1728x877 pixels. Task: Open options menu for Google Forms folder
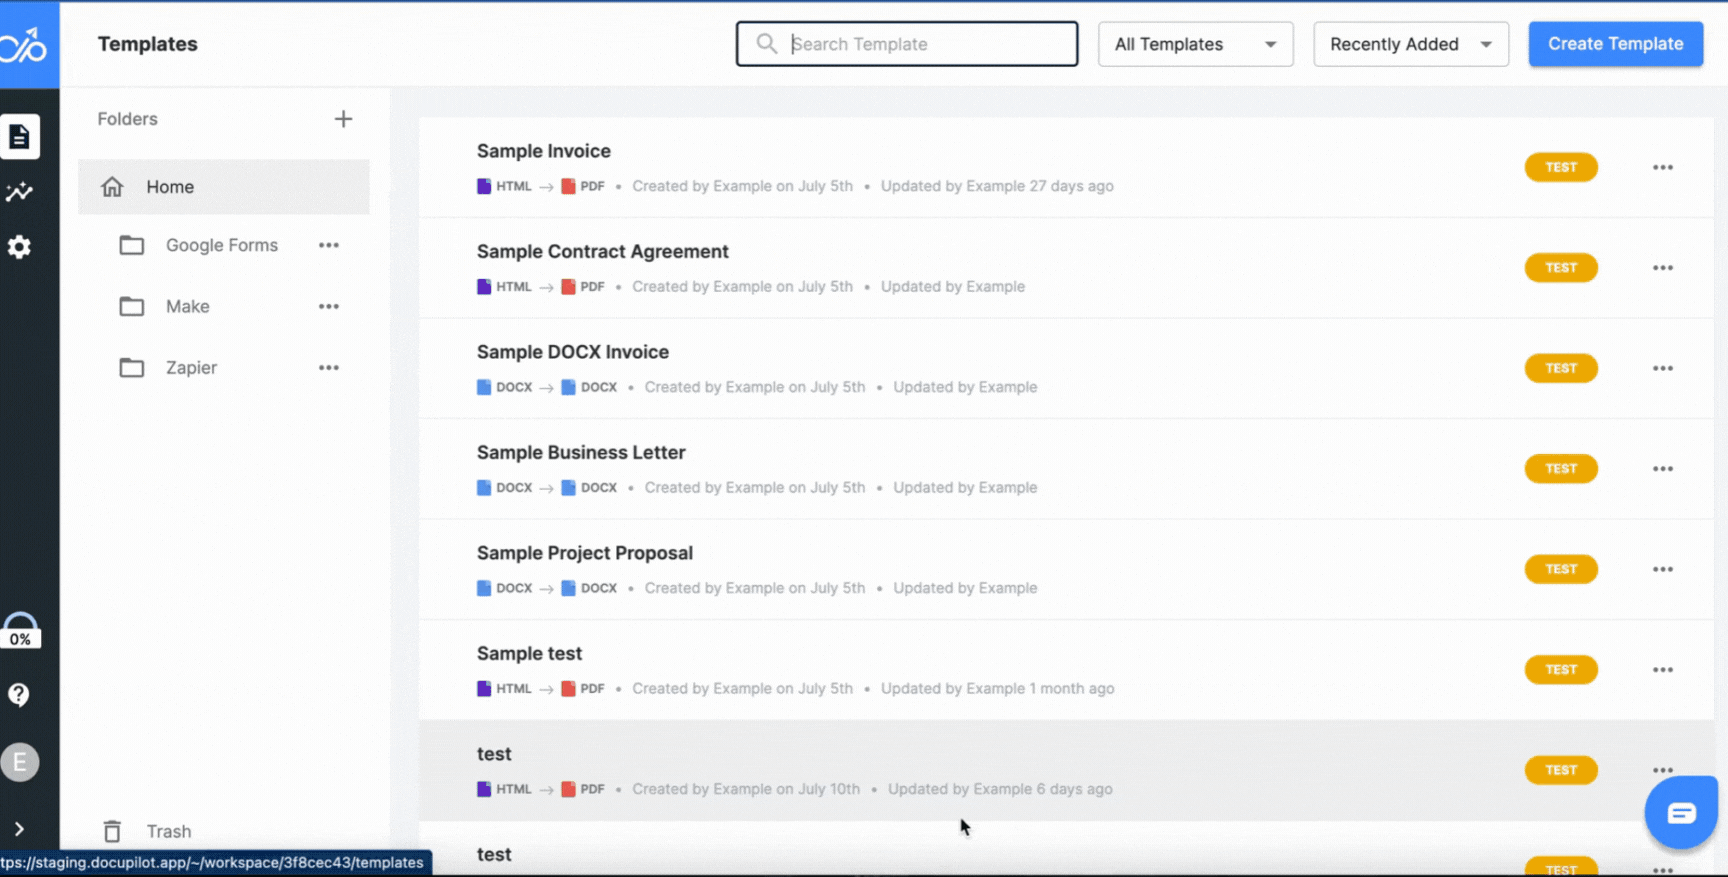pyautogui.click(x=329, y=245)
